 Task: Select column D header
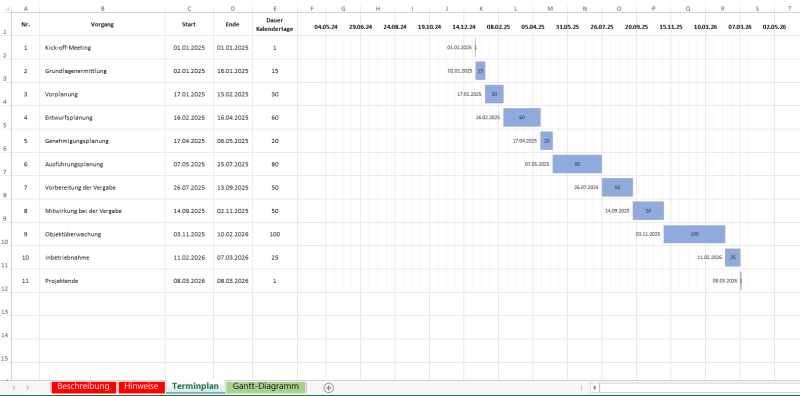point(233,9)
